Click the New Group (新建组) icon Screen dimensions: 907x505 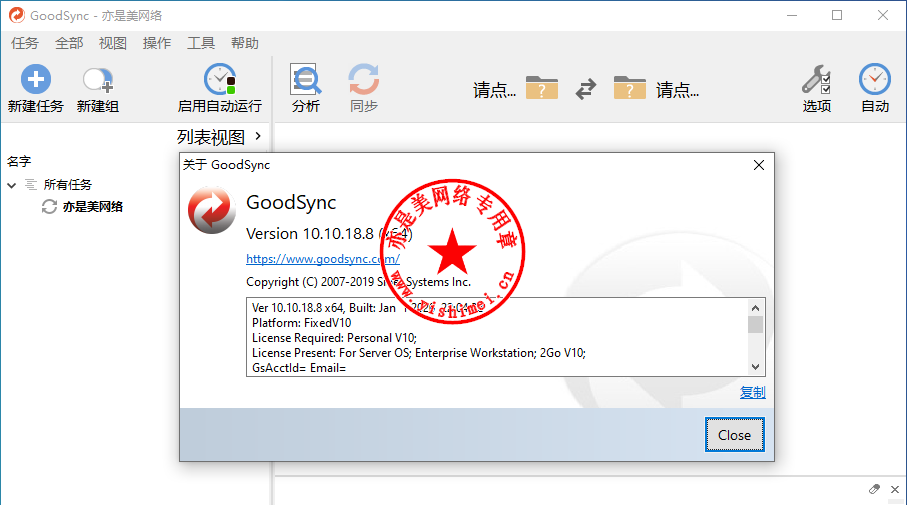[x=98, y=80]
